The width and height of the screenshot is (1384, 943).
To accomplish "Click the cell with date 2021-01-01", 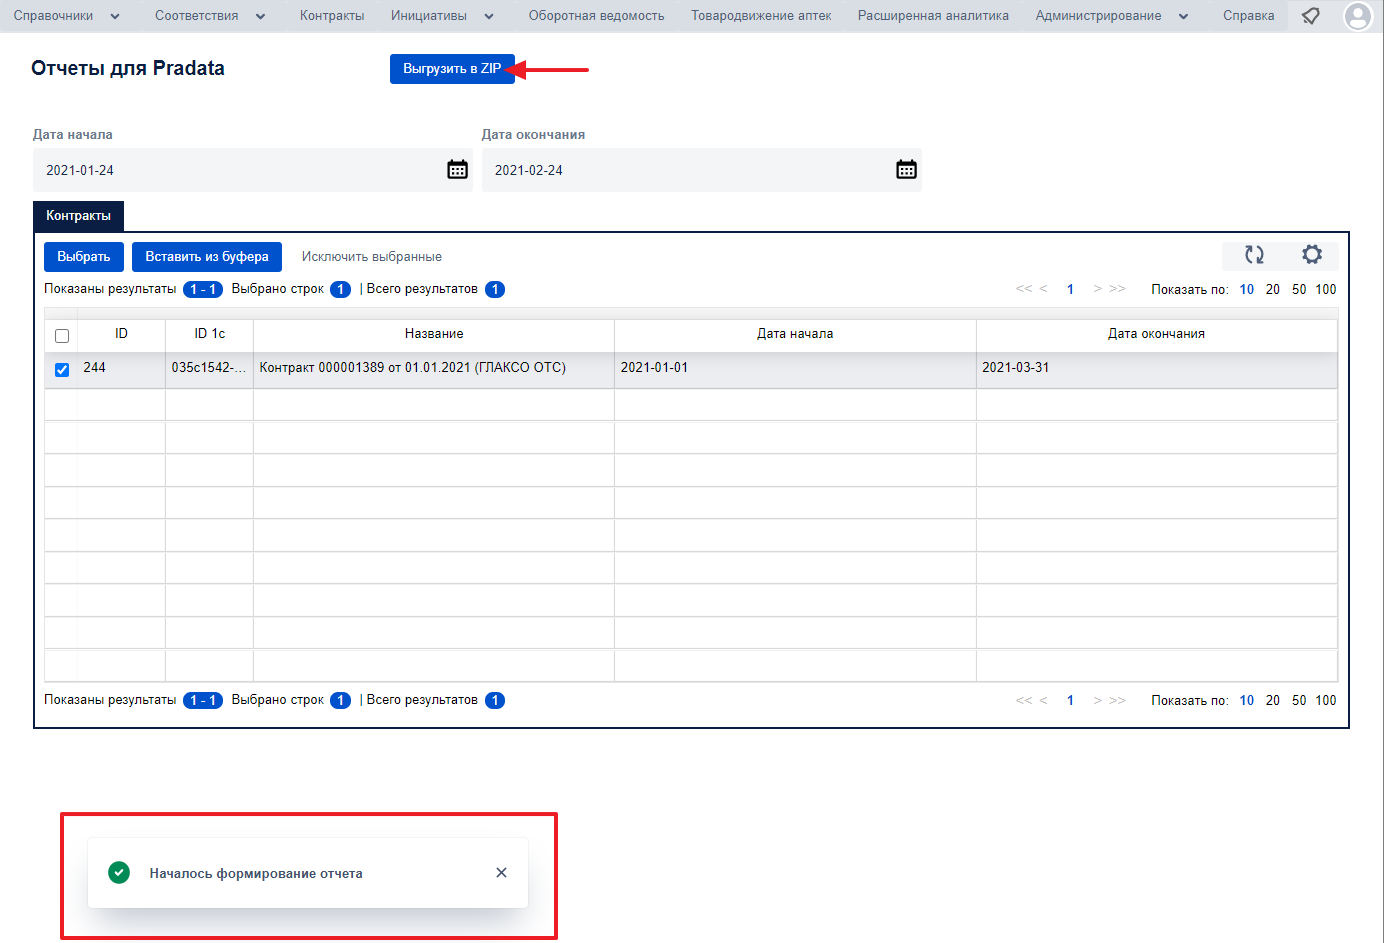I will pyautogui.click(x=795, y=368).
